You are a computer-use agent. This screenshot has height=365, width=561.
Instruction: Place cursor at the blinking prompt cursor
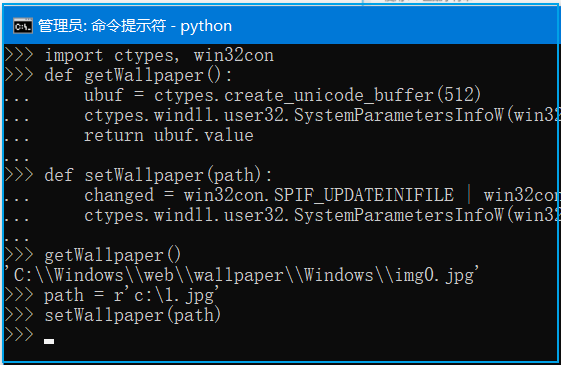point(49,341)
